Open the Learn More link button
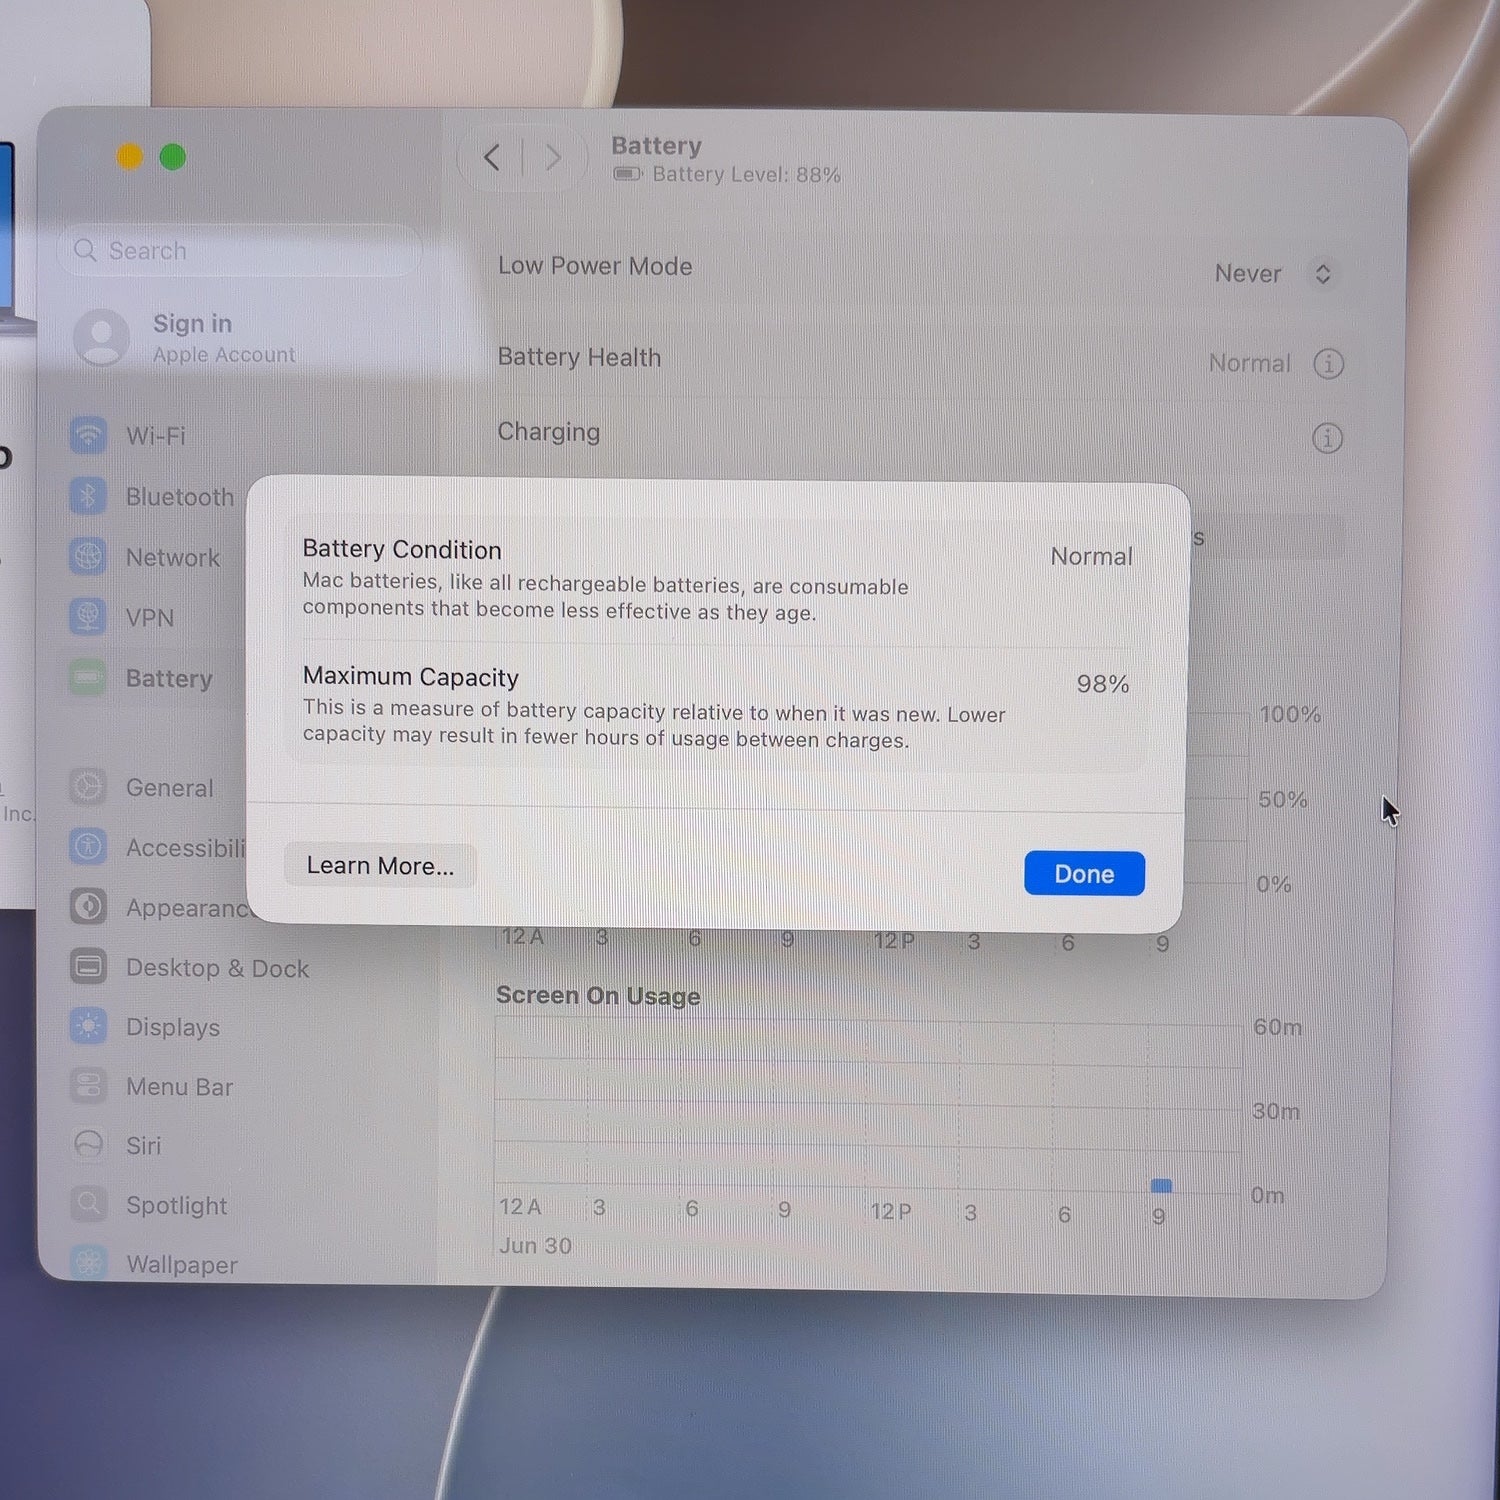The image size is (1500, 1500). 380,865
